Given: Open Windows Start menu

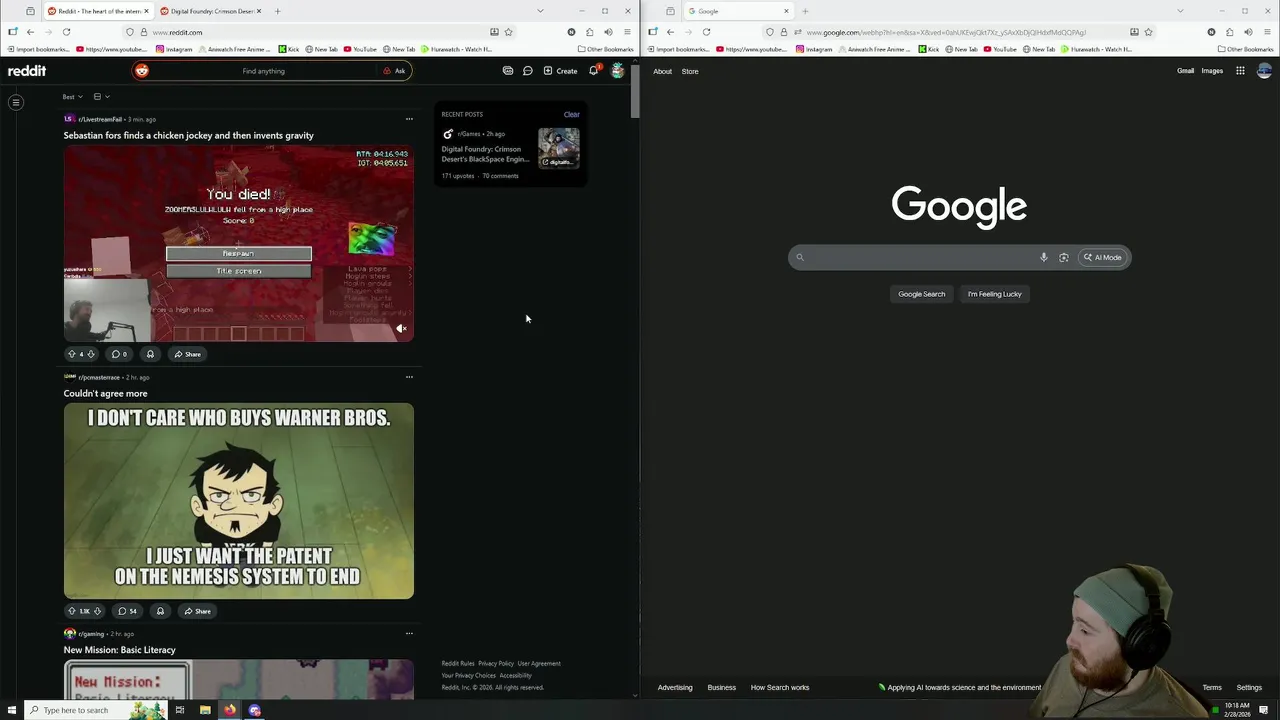Looking at the screenshot, I should click(12, 710).
